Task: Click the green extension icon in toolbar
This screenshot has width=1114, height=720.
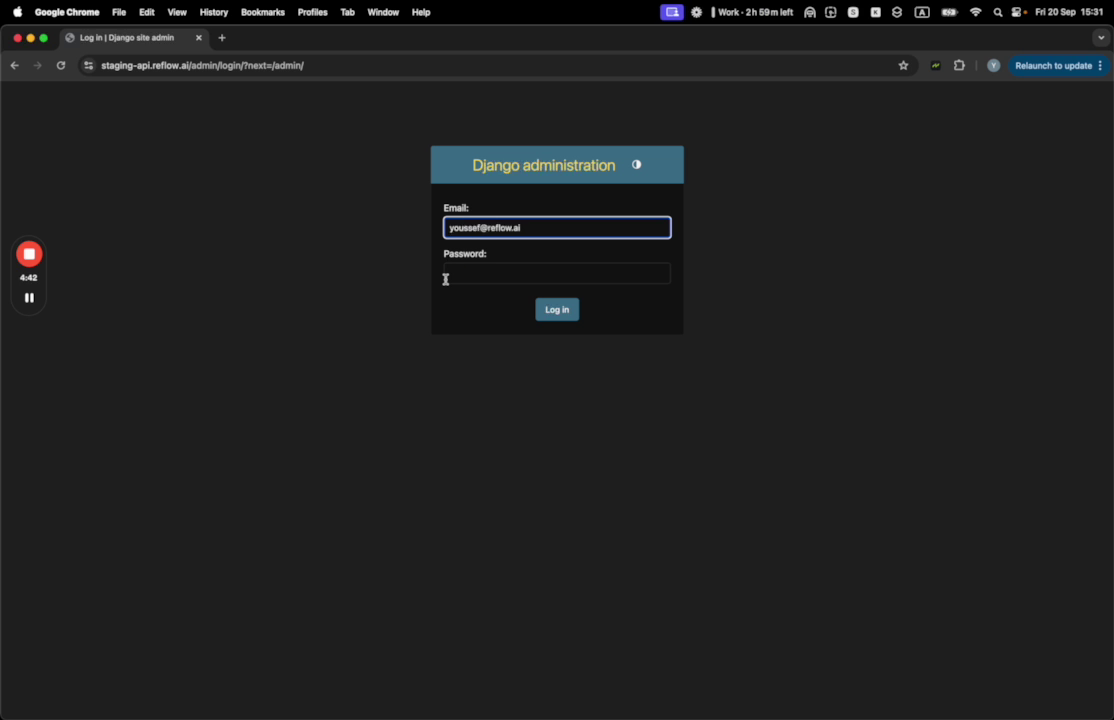Action: coord(936,65)
